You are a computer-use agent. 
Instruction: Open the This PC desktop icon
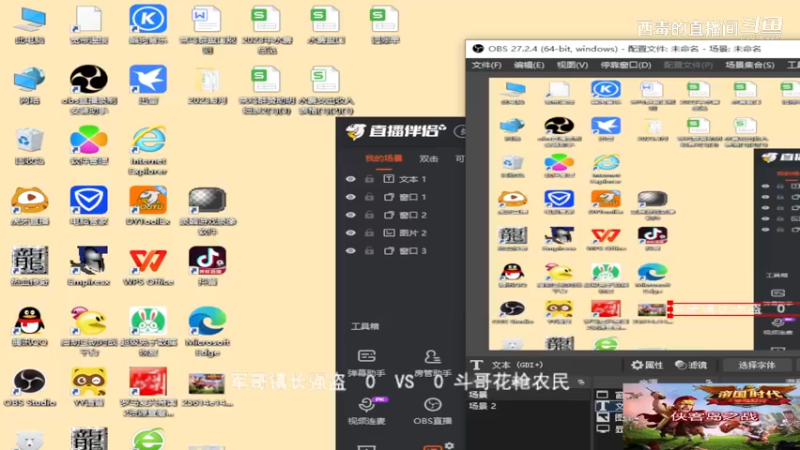click(30, 24)
